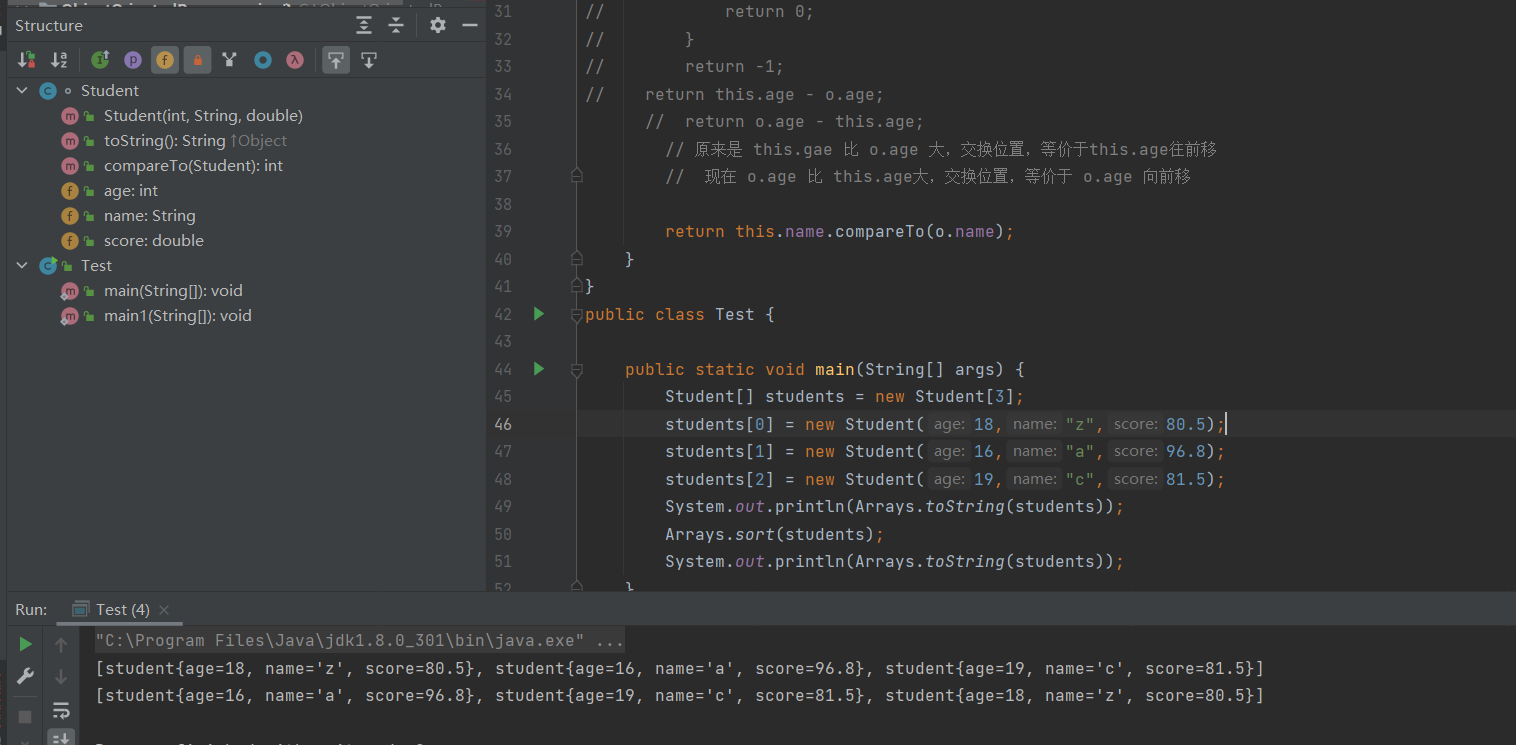The width and height of the screenshot is (1516, 745).
Task: Click first output line starting age=18
Action: 679,668
